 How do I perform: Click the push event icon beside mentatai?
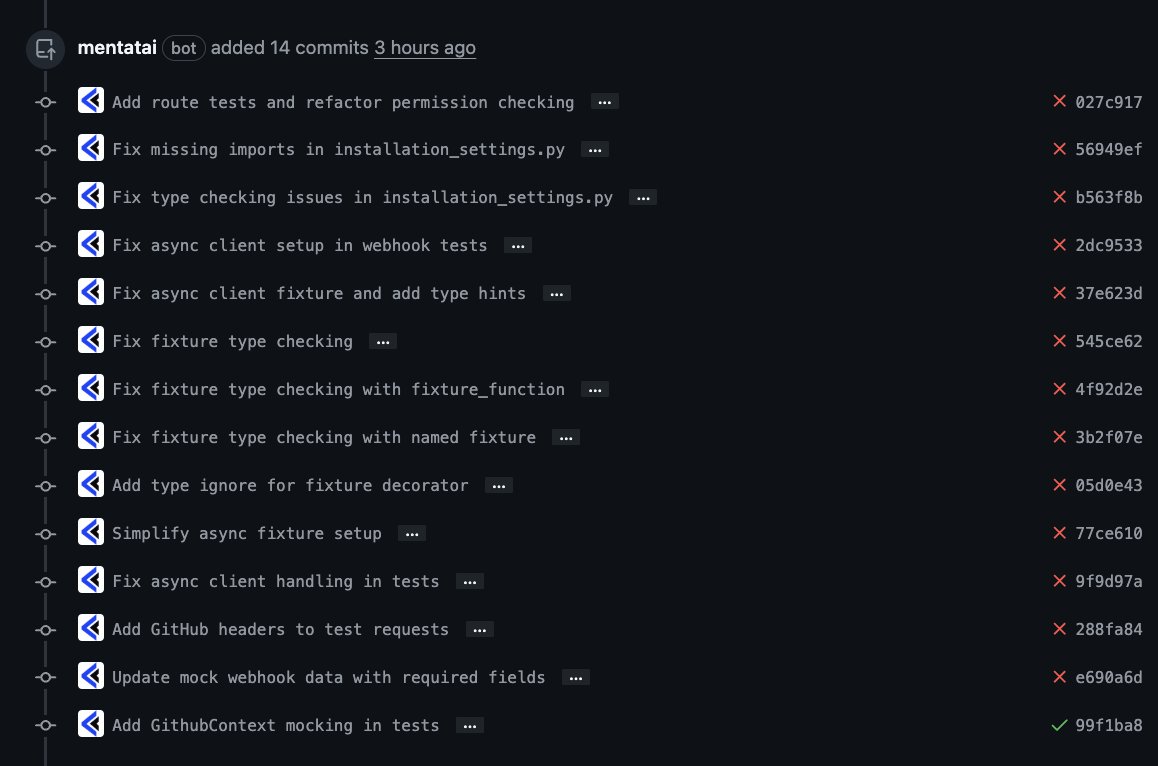[45, 49]
